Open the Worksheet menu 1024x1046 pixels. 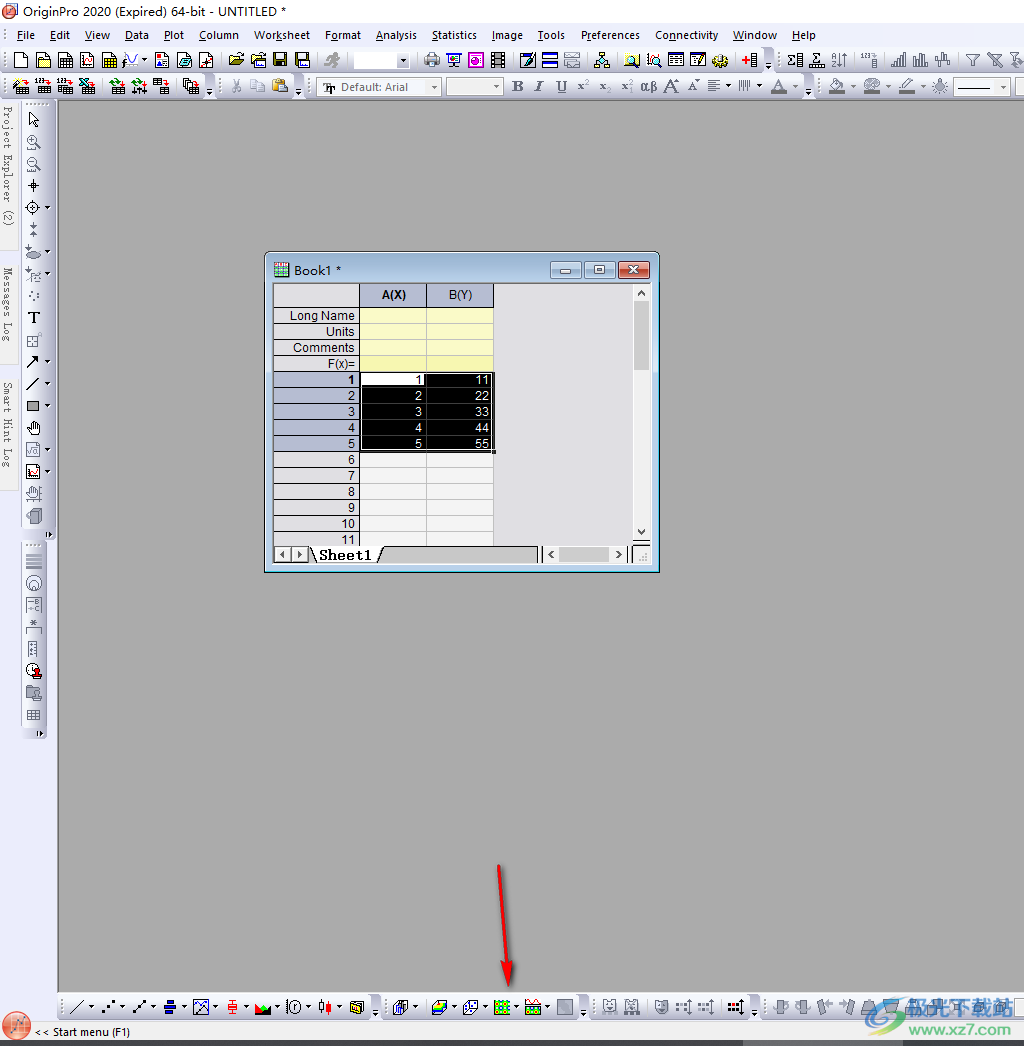click(282, 35)
